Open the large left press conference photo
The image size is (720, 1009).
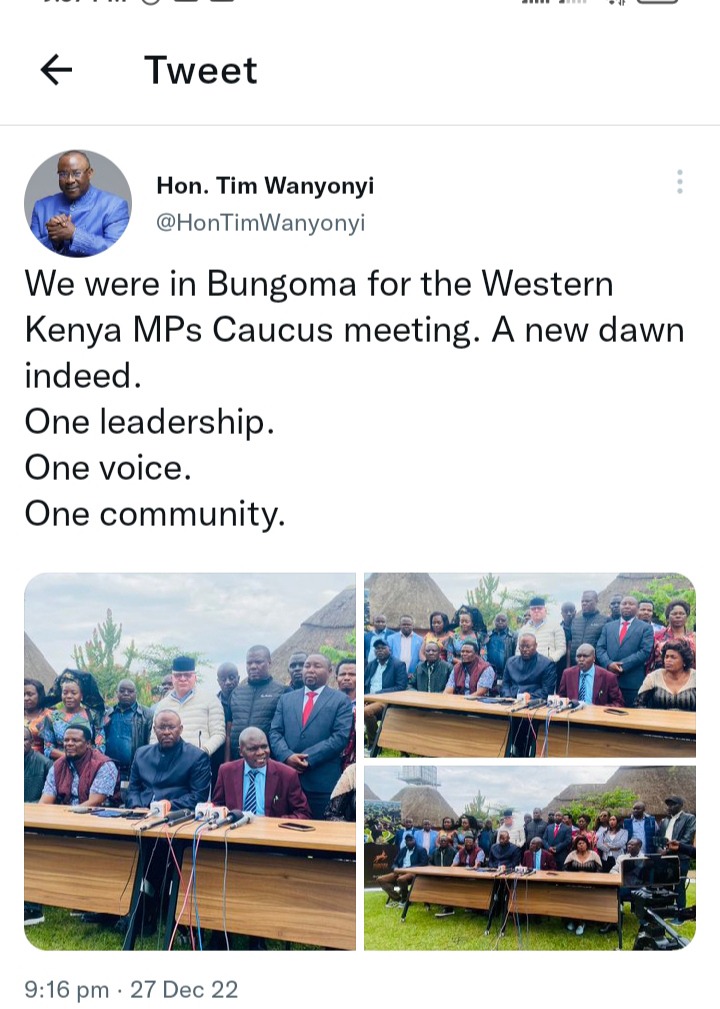pyautogui.click(x=190, y=761)
